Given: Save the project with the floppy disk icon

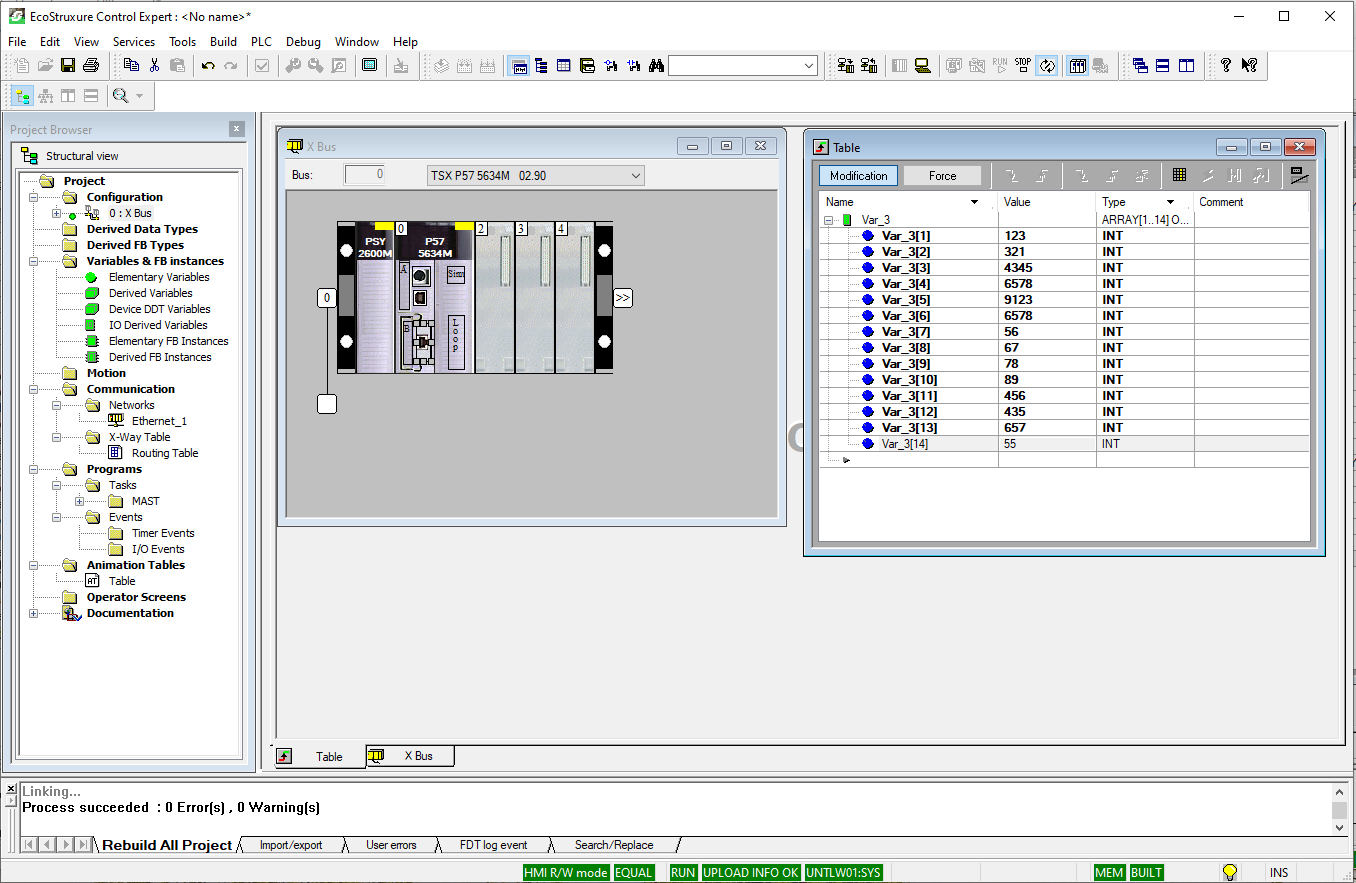Looking at the screenshot, I should pyautogui.click(x=68, y=65).
